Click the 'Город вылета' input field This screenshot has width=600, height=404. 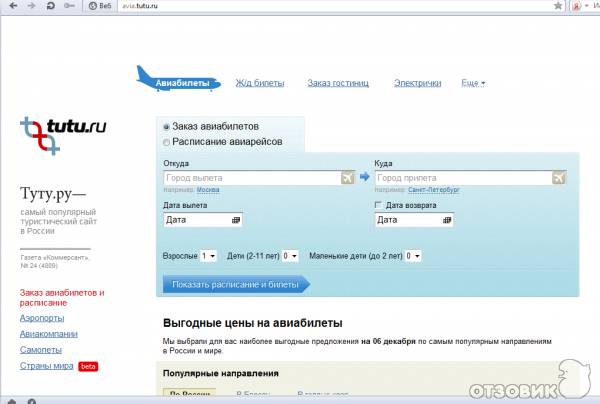[250, 178]
